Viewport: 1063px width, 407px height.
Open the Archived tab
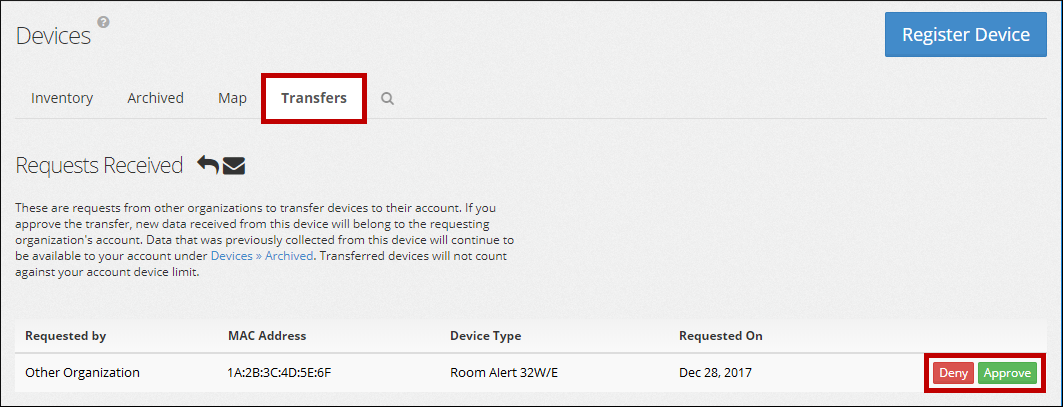[155, 98]
